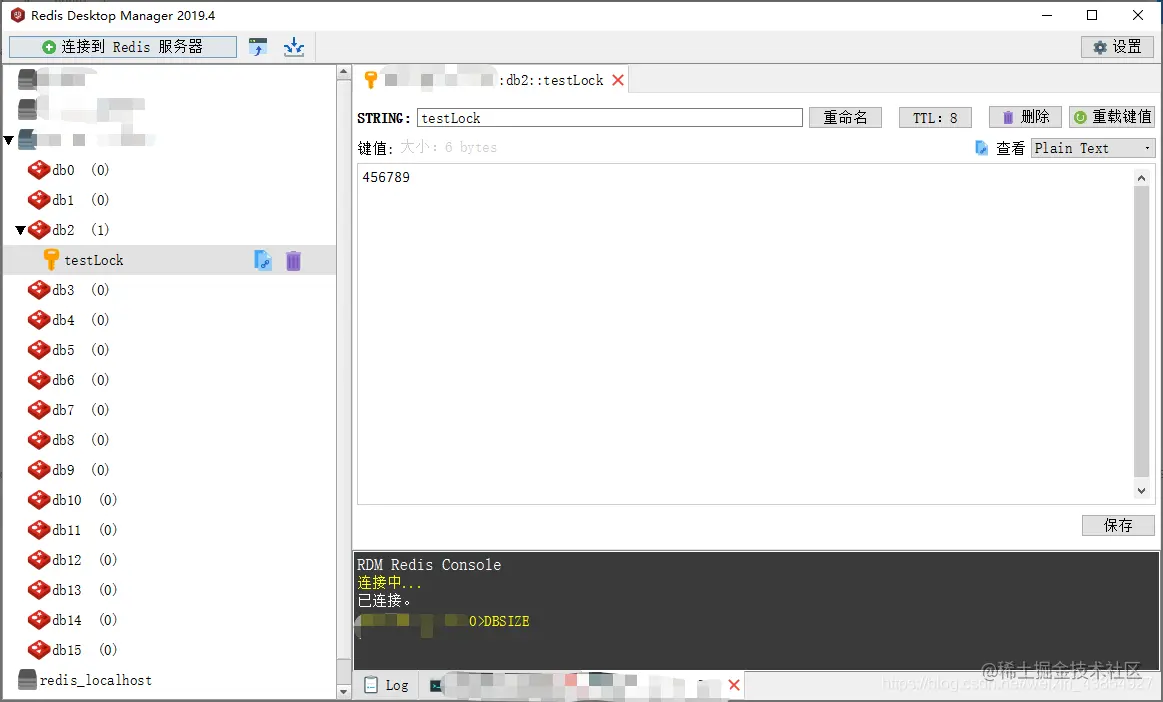
Task: Click the db2 (1) label text
Action: [81, 230]
